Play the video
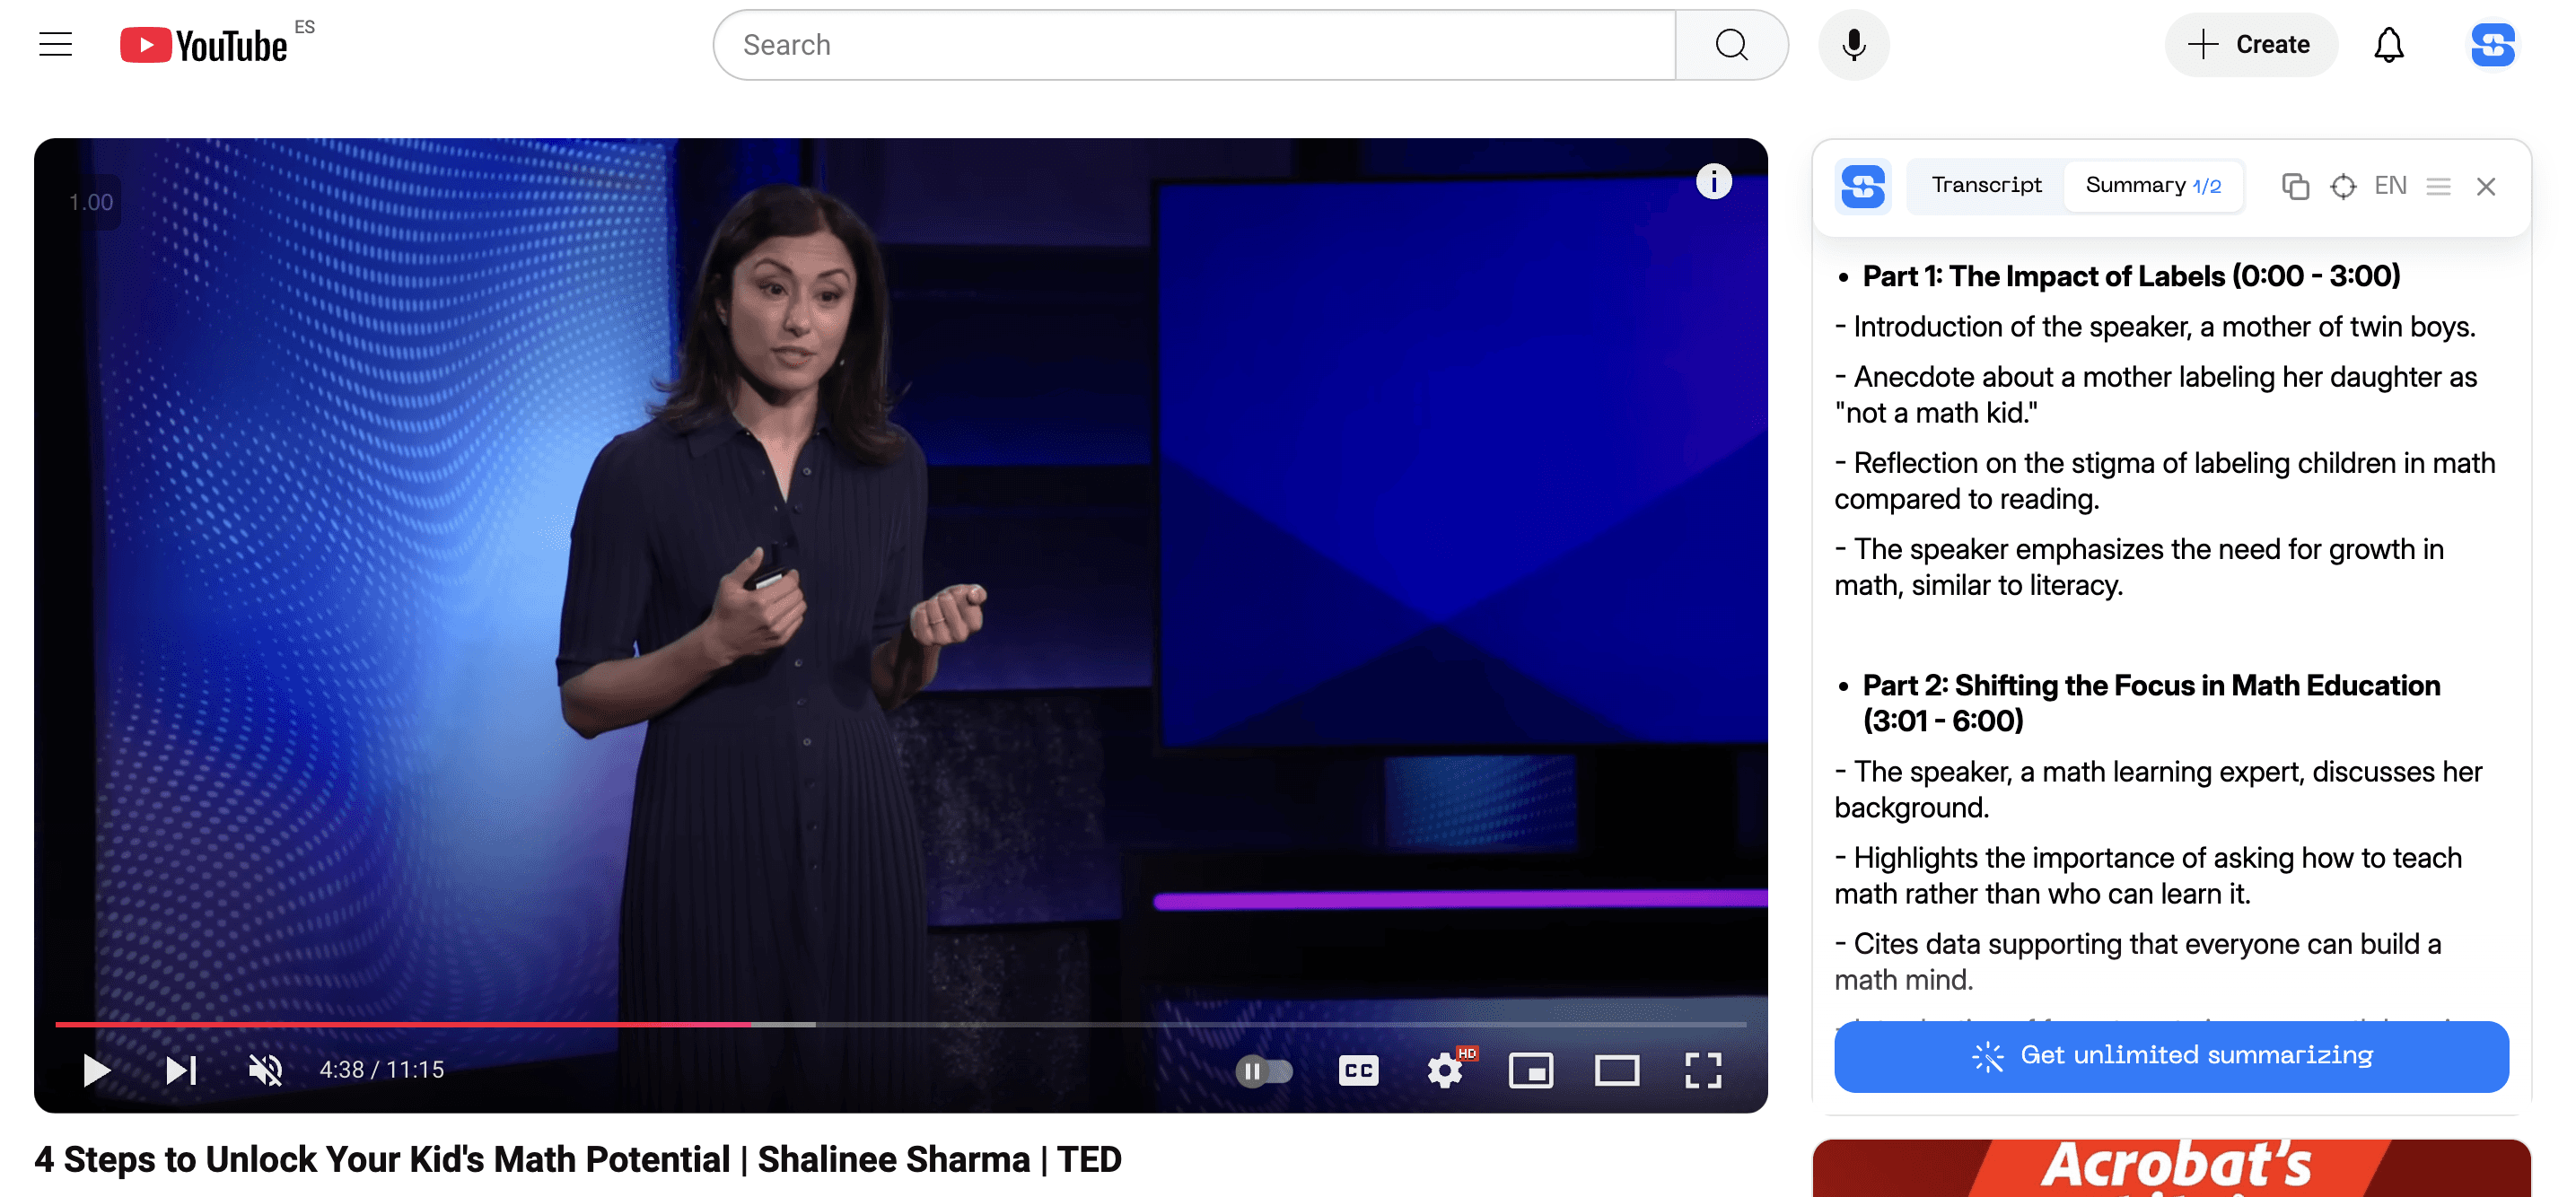This screenshot has width=2576, height=1197. [96, 1070]
